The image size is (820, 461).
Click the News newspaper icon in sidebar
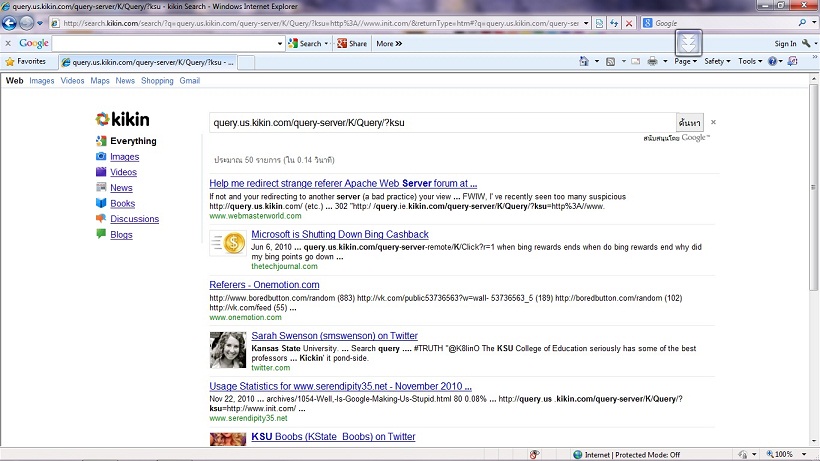tap(101, 187)
